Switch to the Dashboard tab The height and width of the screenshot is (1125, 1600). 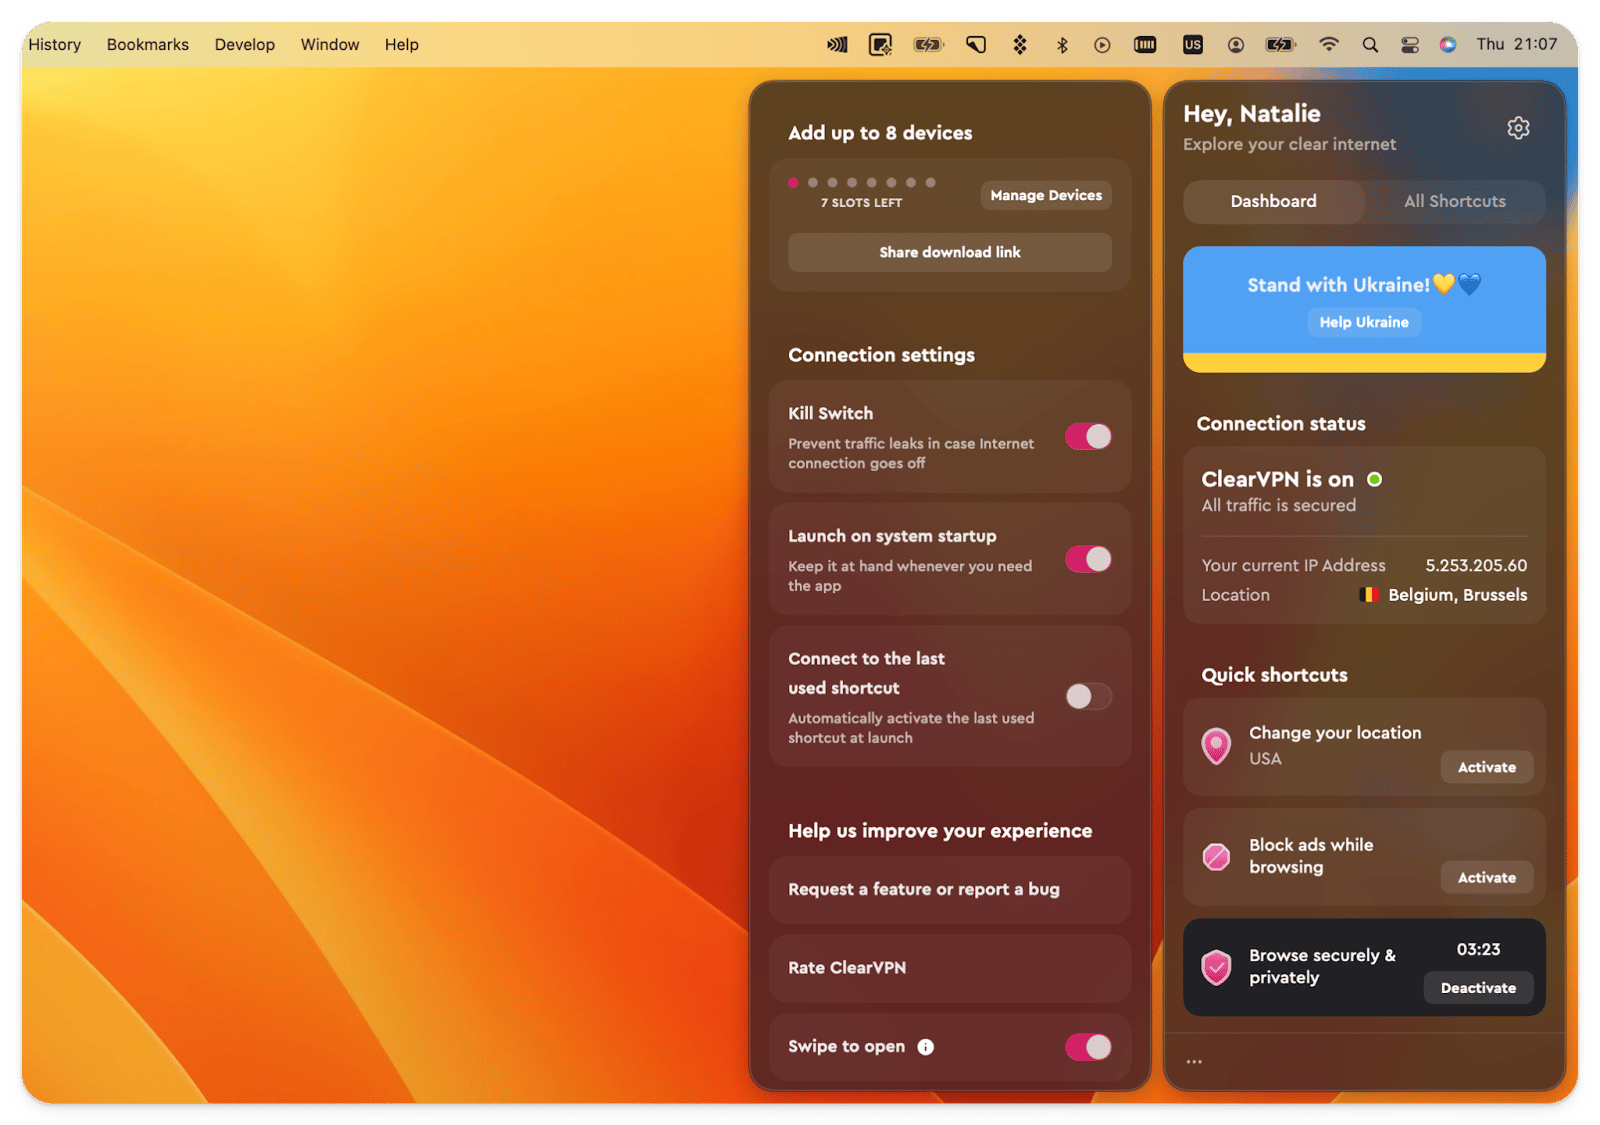click(x=1273, y=201)
